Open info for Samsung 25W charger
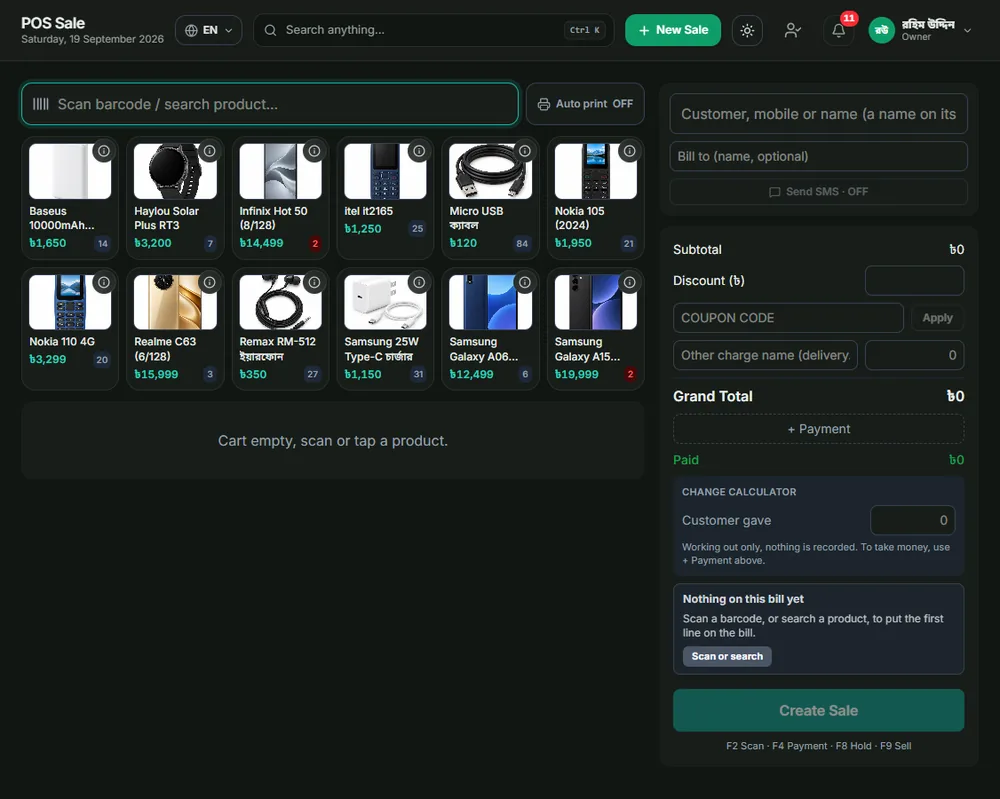This screenshot has height=799, width=1000. (419, 282)
